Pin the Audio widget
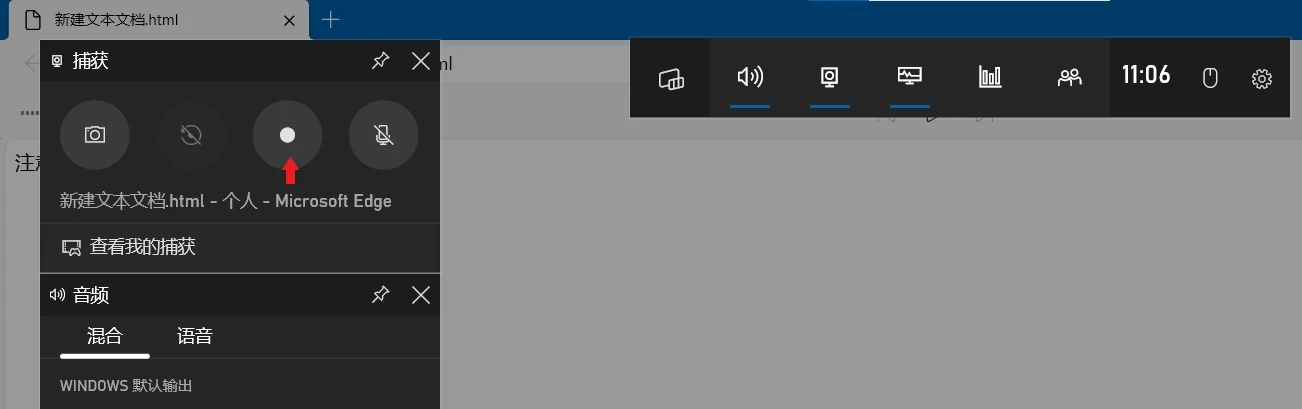The height and width of the screenshot is (409, 1302). (380, 294)
